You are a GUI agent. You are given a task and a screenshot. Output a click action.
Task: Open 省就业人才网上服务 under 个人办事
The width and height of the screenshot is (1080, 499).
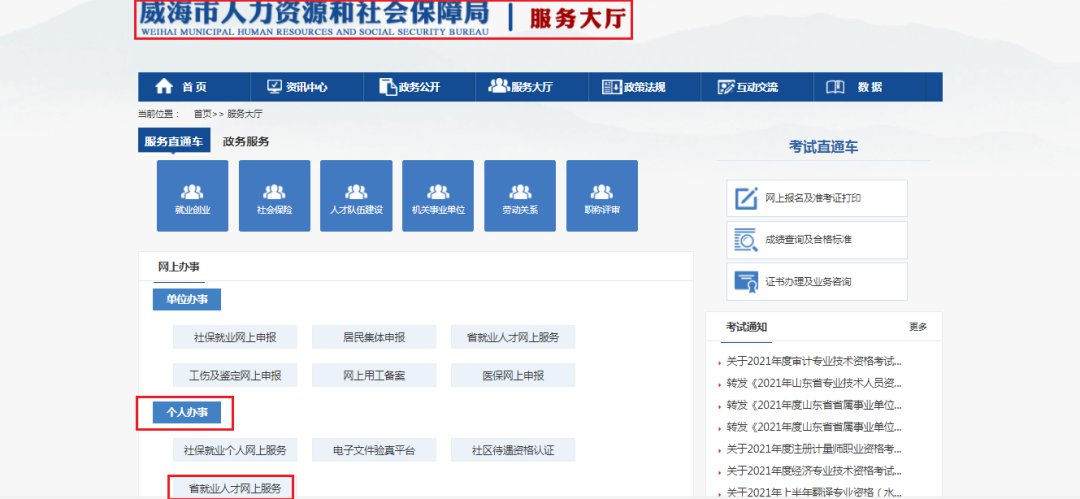235,488
